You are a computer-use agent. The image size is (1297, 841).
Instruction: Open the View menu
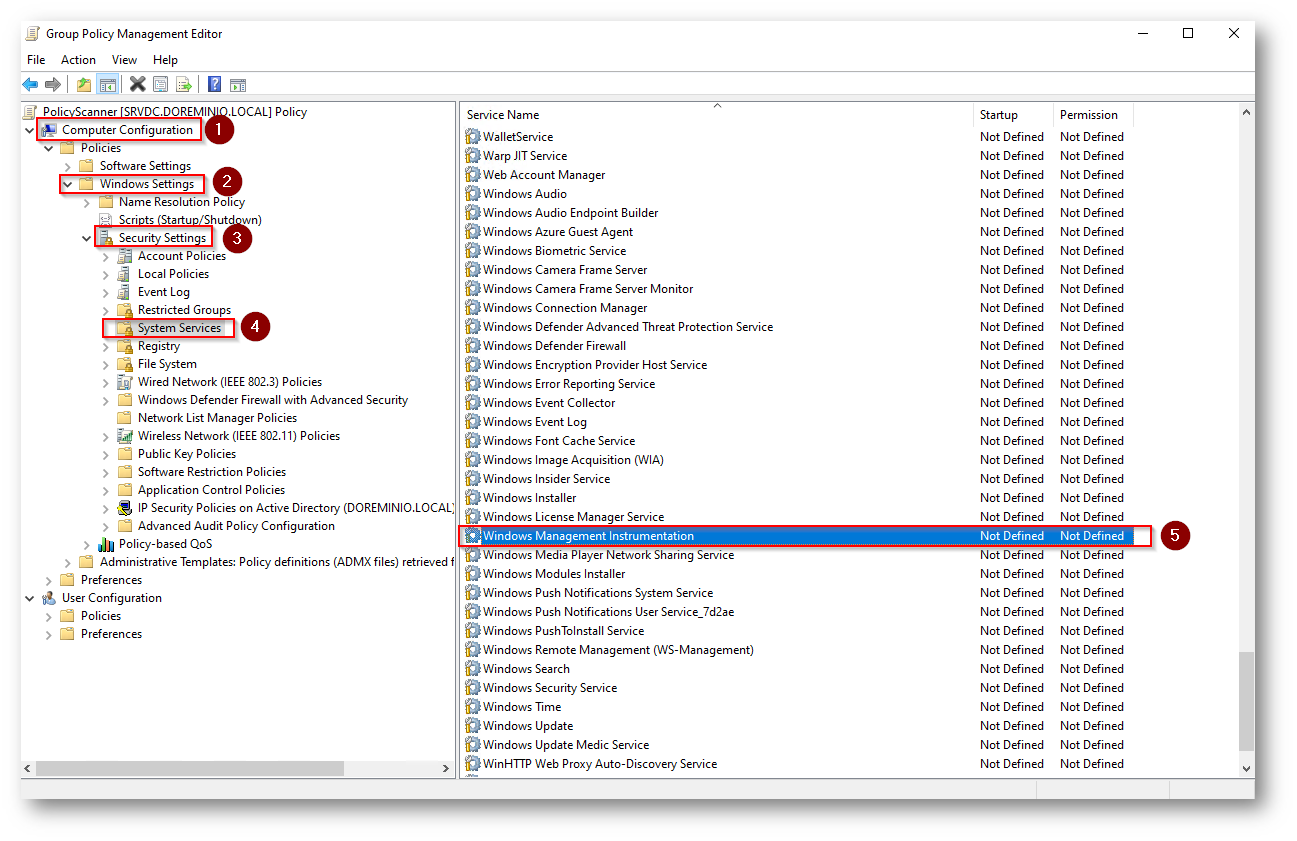[125, 60]
